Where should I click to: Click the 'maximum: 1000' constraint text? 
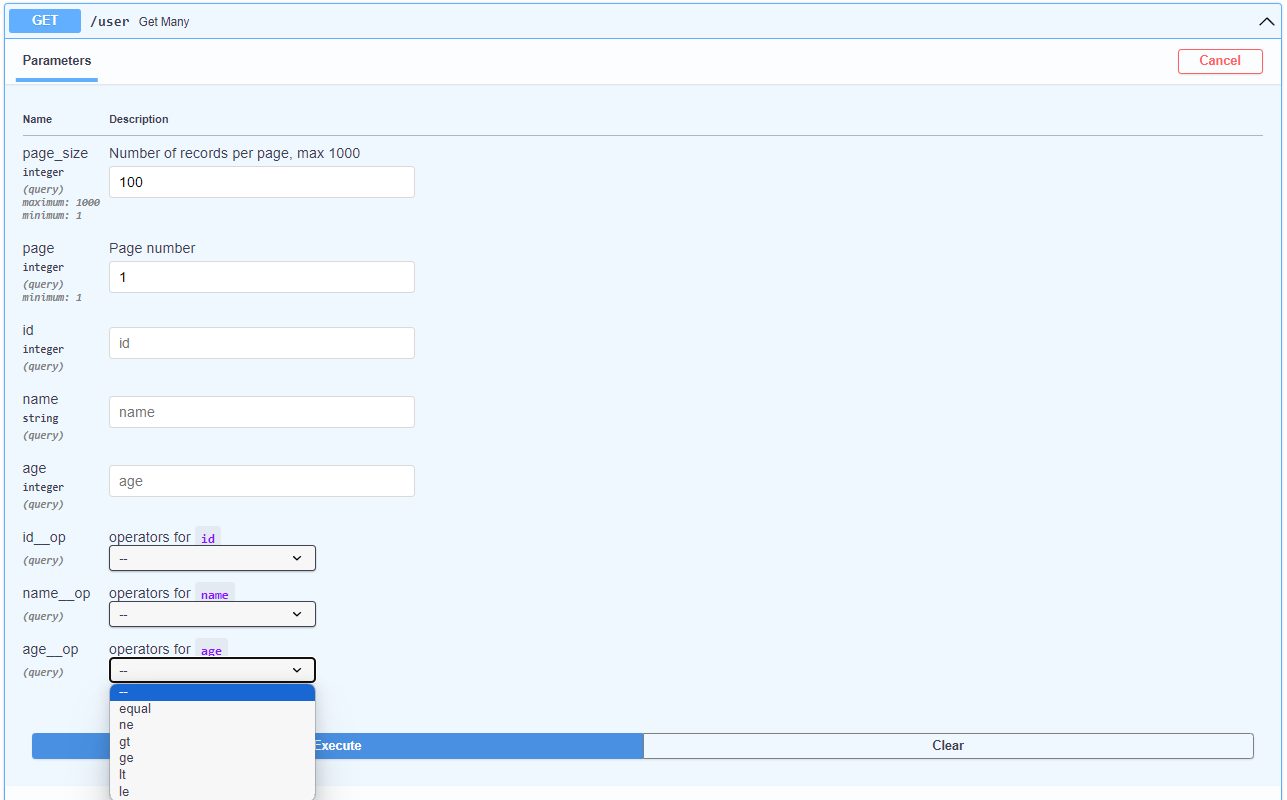coord(61,202)
